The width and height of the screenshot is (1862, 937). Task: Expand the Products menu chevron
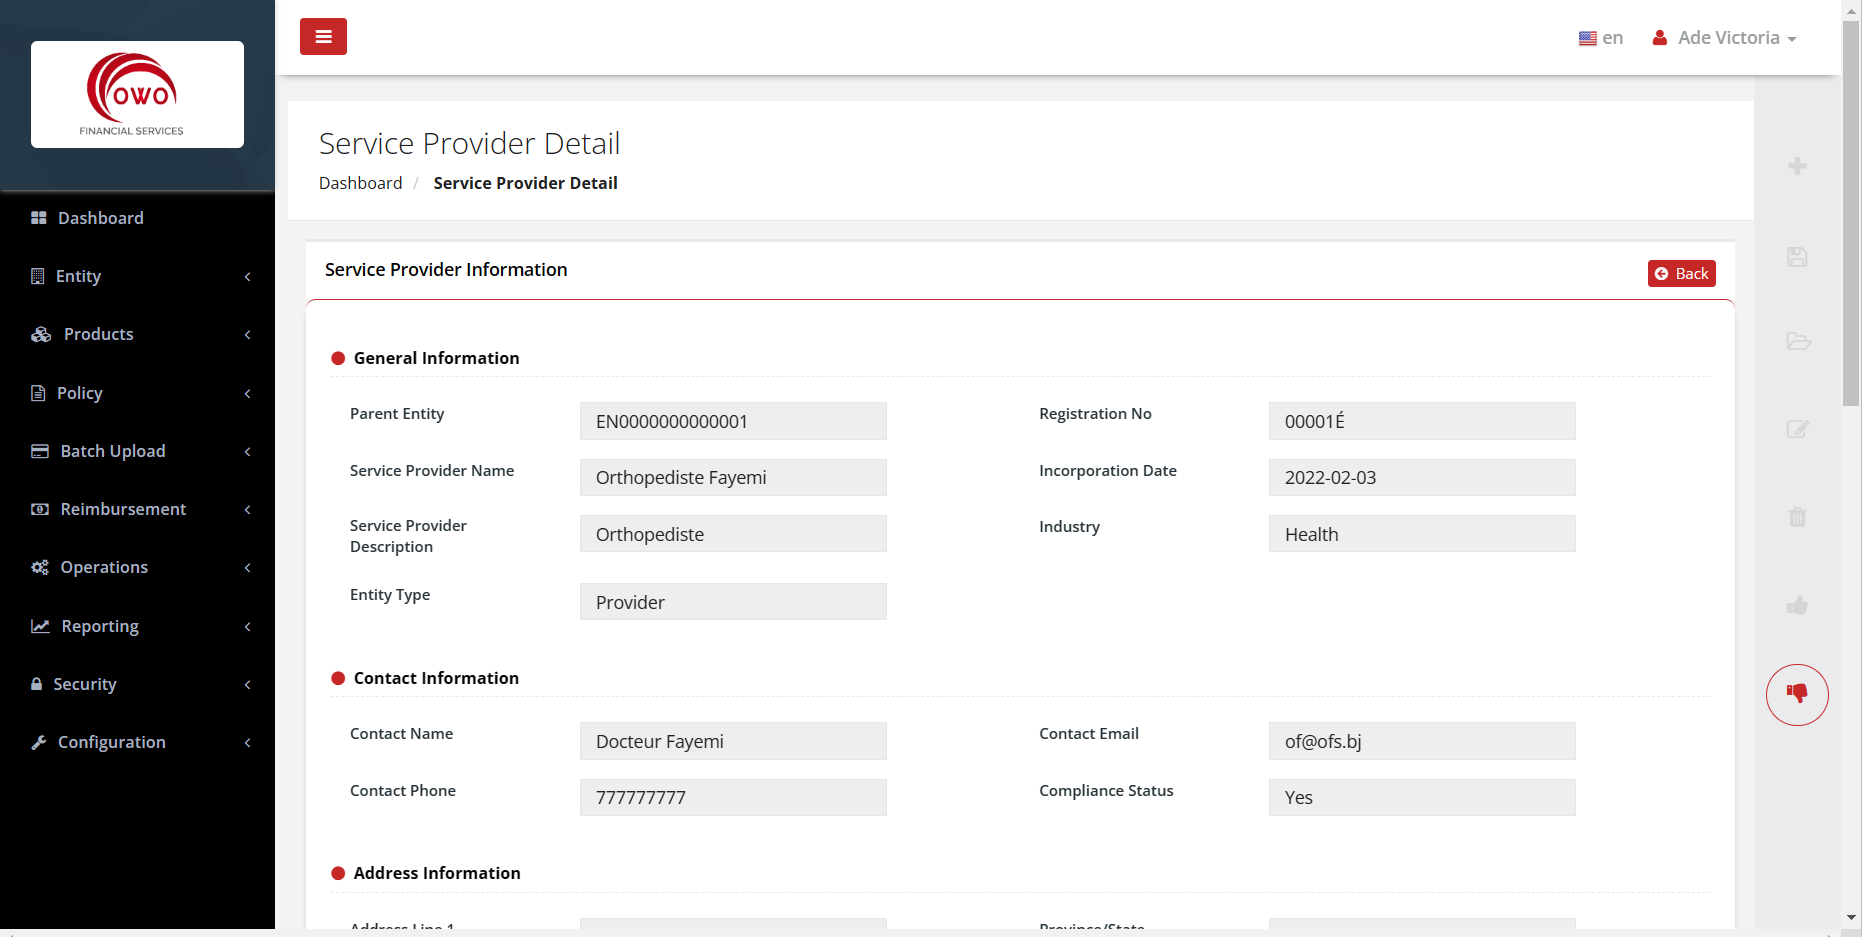click(x=247, y=335)
